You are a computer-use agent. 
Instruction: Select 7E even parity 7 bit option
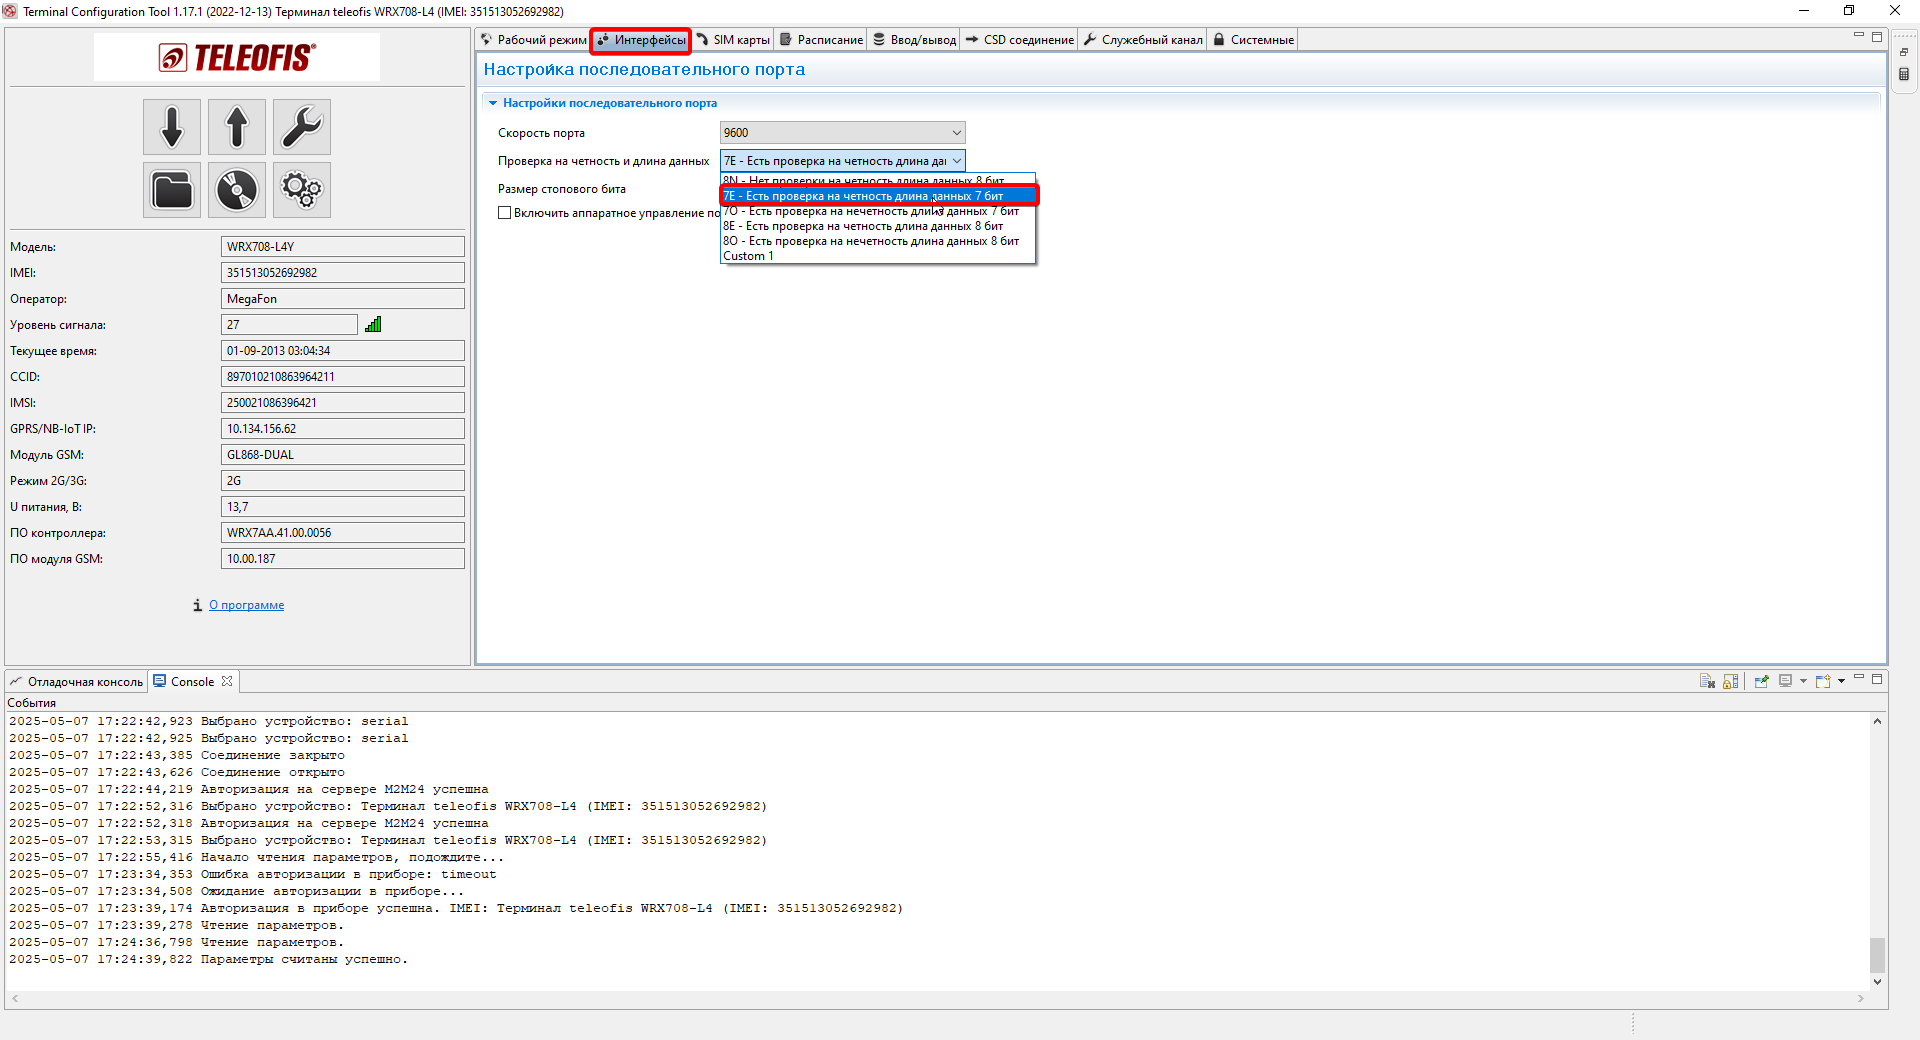point(878,196)
